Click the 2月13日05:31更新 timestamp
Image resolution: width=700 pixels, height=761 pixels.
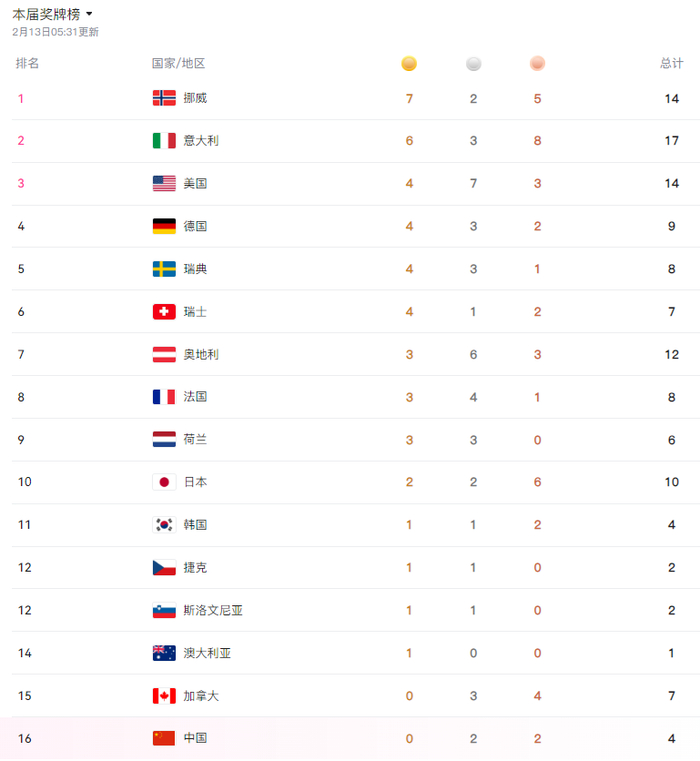55,32
